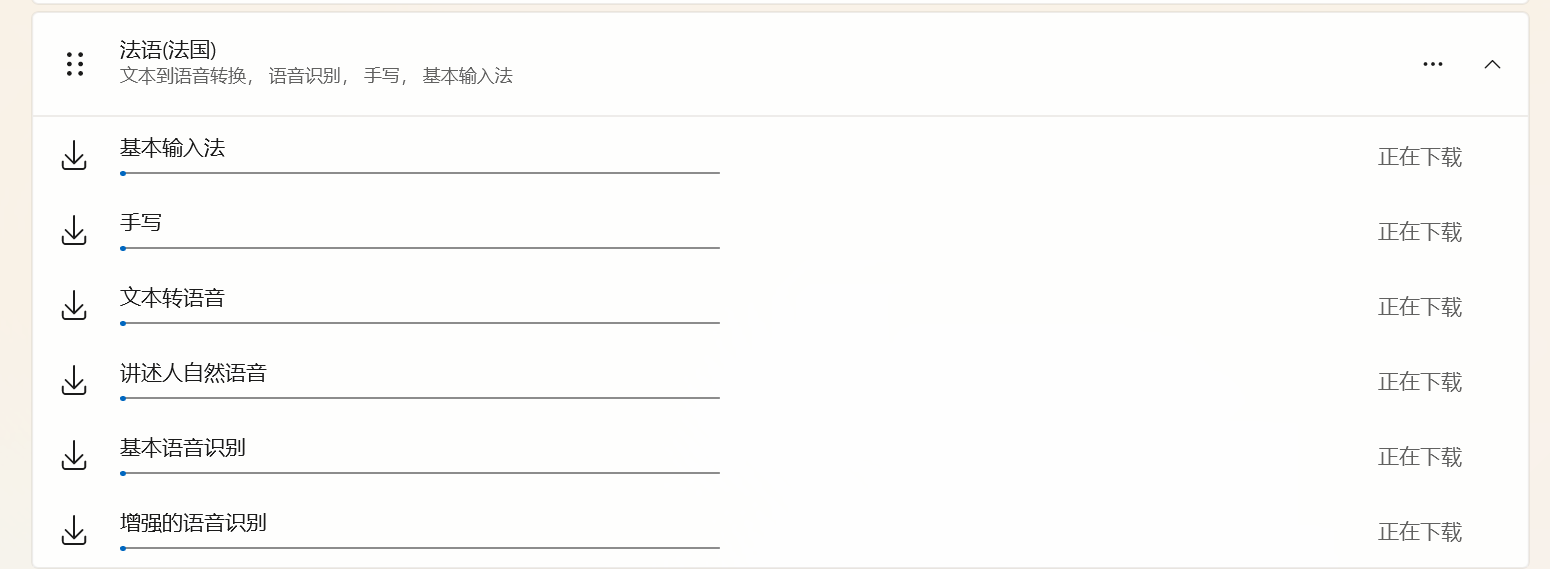The width and height of the screenshot is (1550, 569).
Task: Click download icon next to 文本转语音
Action: [74, 306]
